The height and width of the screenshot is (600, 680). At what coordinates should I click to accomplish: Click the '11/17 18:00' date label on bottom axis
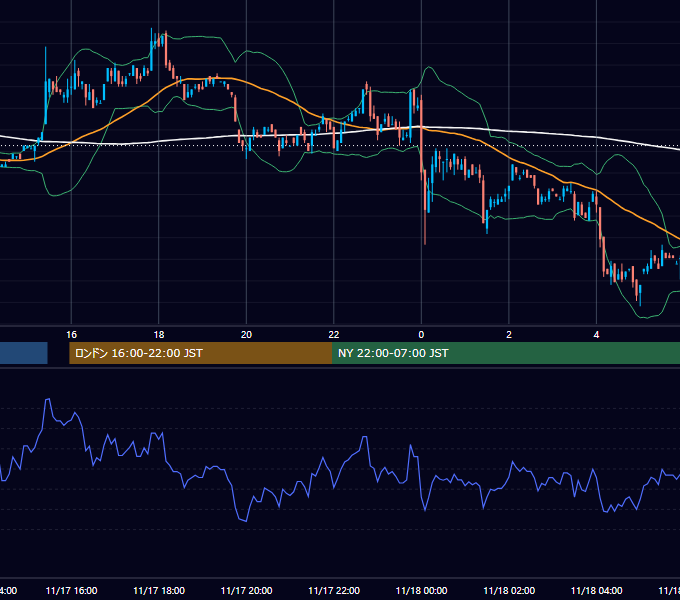(x=159, y=590)
